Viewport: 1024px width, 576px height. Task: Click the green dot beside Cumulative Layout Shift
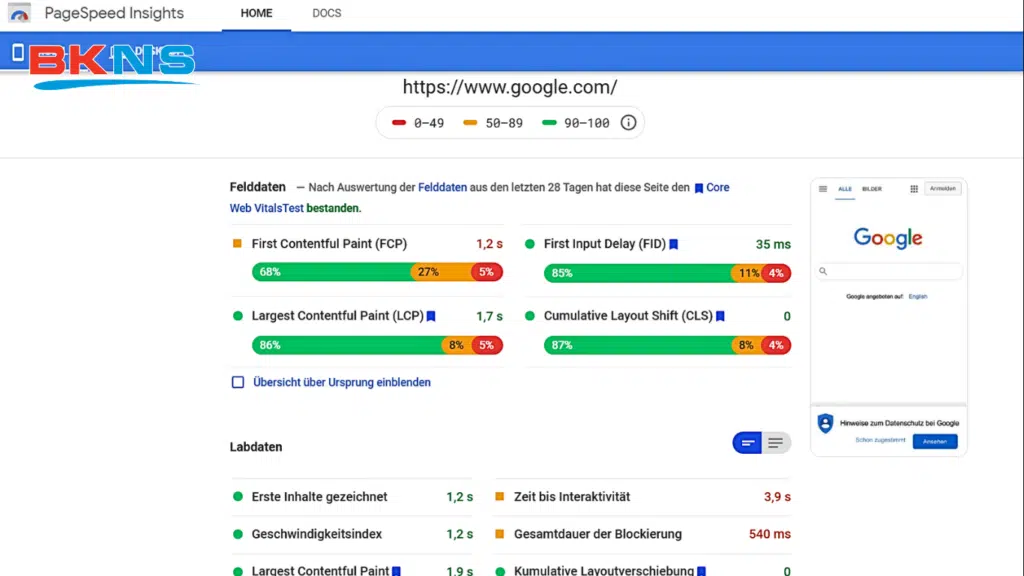[x=530, y=315]
